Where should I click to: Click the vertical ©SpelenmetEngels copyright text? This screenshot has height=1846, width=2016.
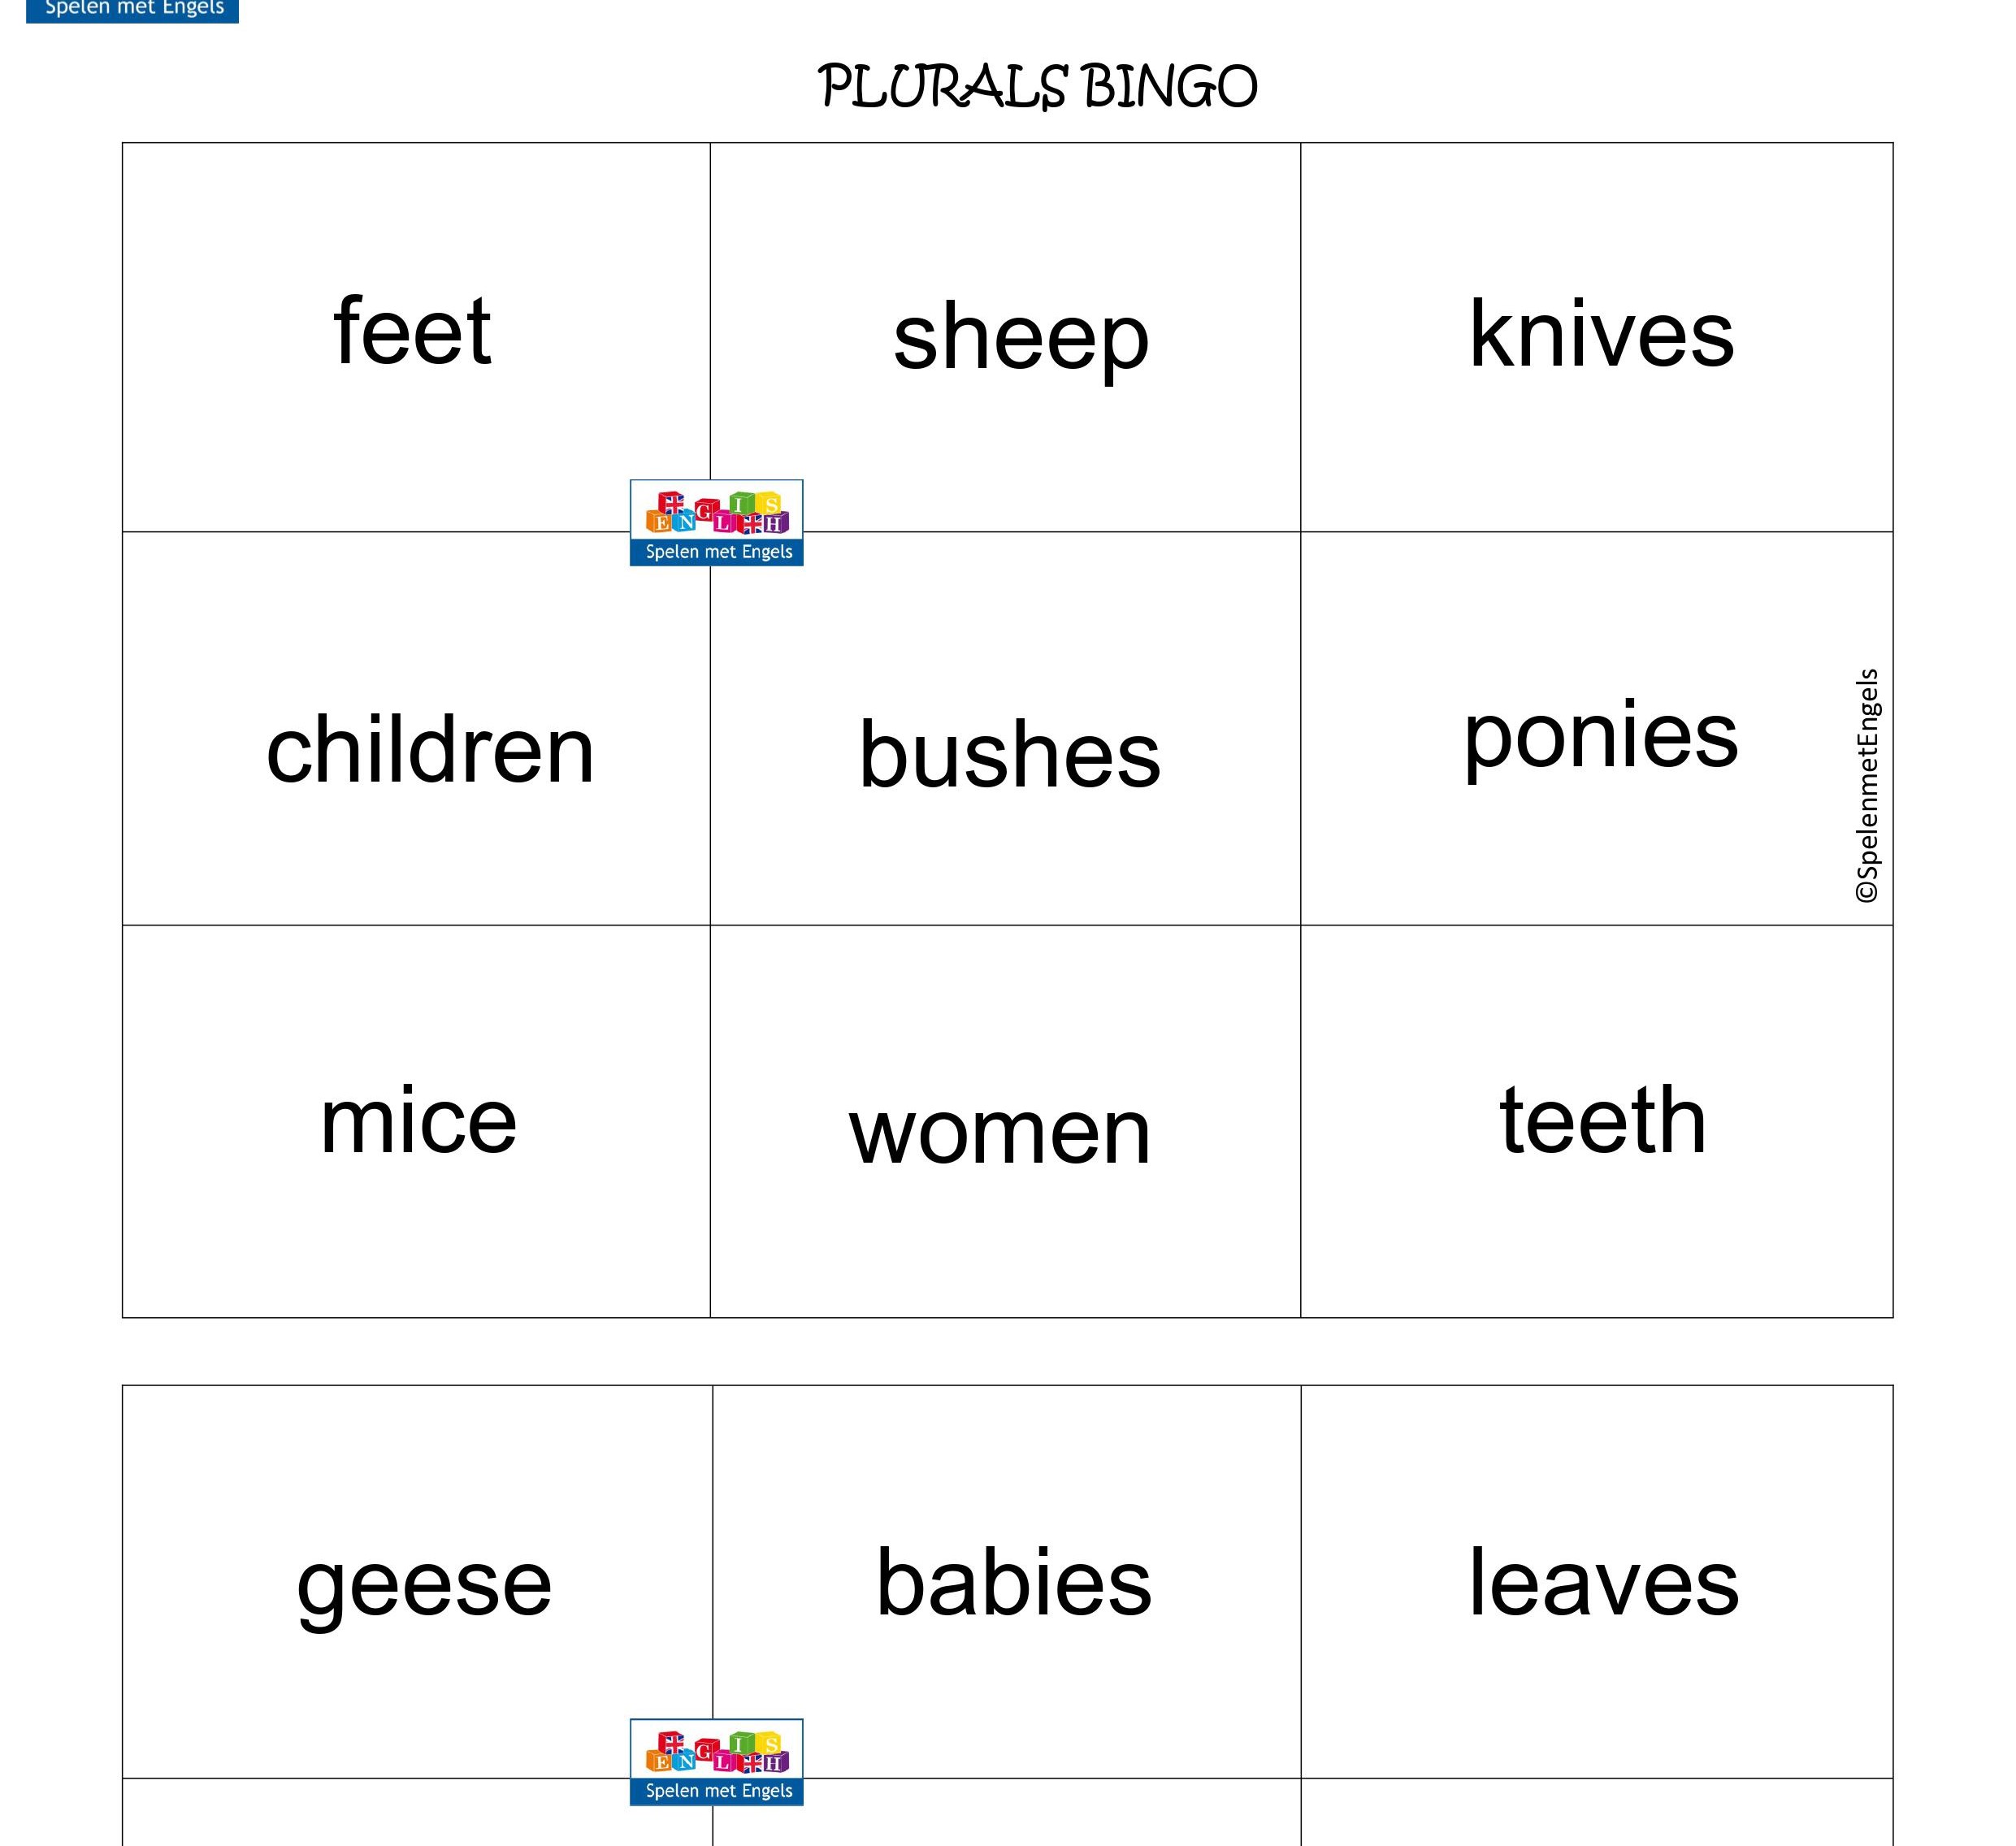[1867, 786]
